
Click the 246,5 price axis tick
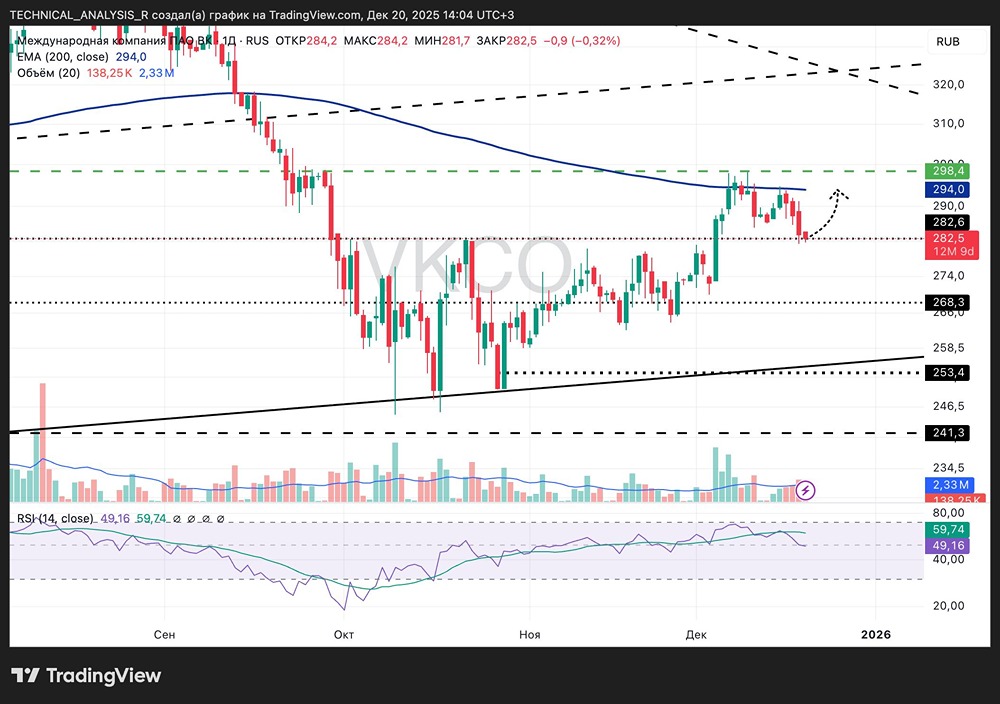[x=948, y=406]
